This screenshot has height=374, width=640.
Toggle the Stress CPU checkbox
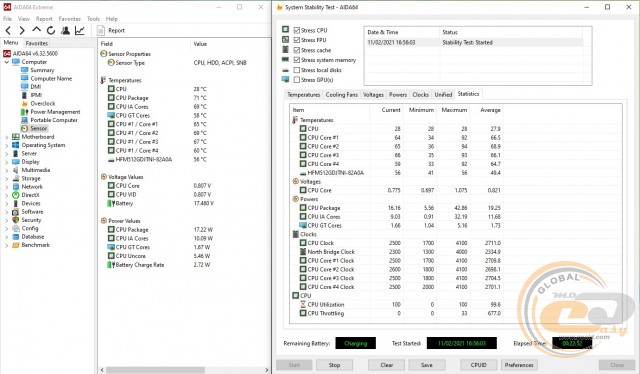(297, 30)
